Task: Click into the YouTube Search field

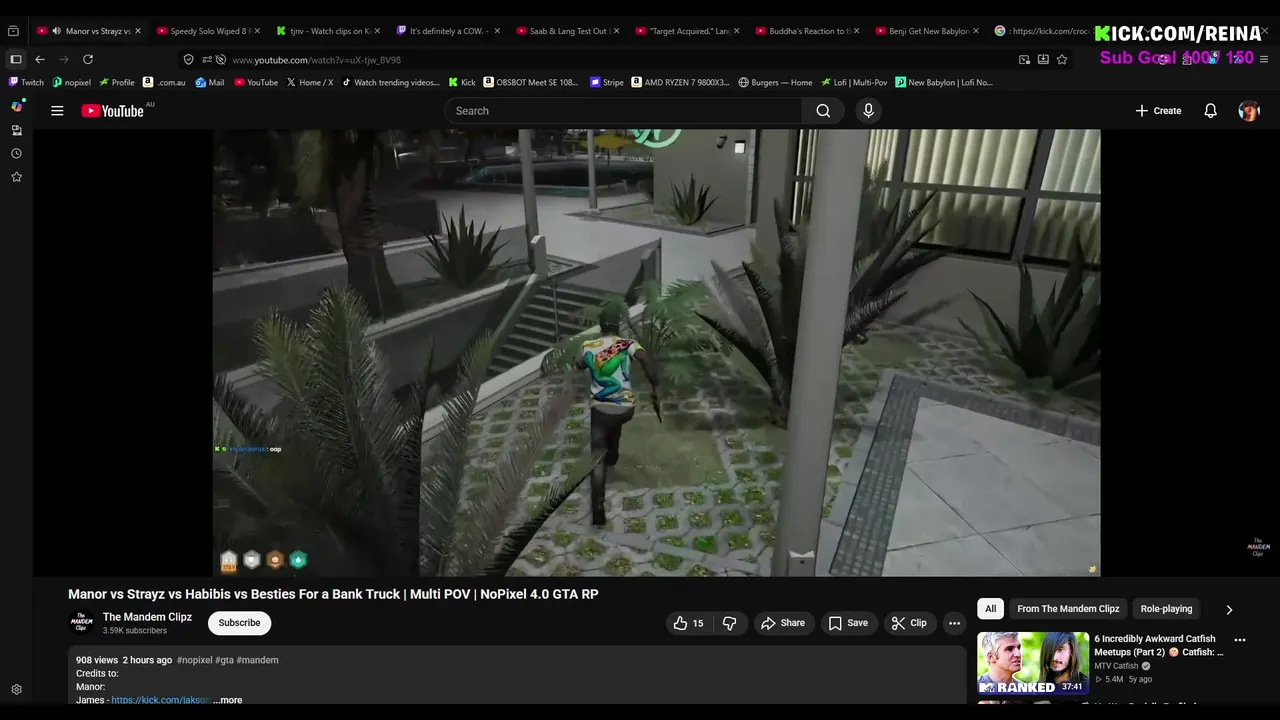Action: pyautogui.click(x=625, y=111)
